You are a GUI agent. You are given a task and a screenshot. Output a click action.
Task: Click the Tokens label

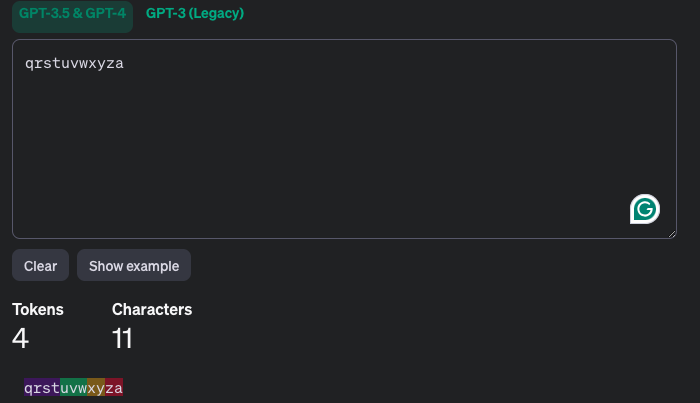38,310
